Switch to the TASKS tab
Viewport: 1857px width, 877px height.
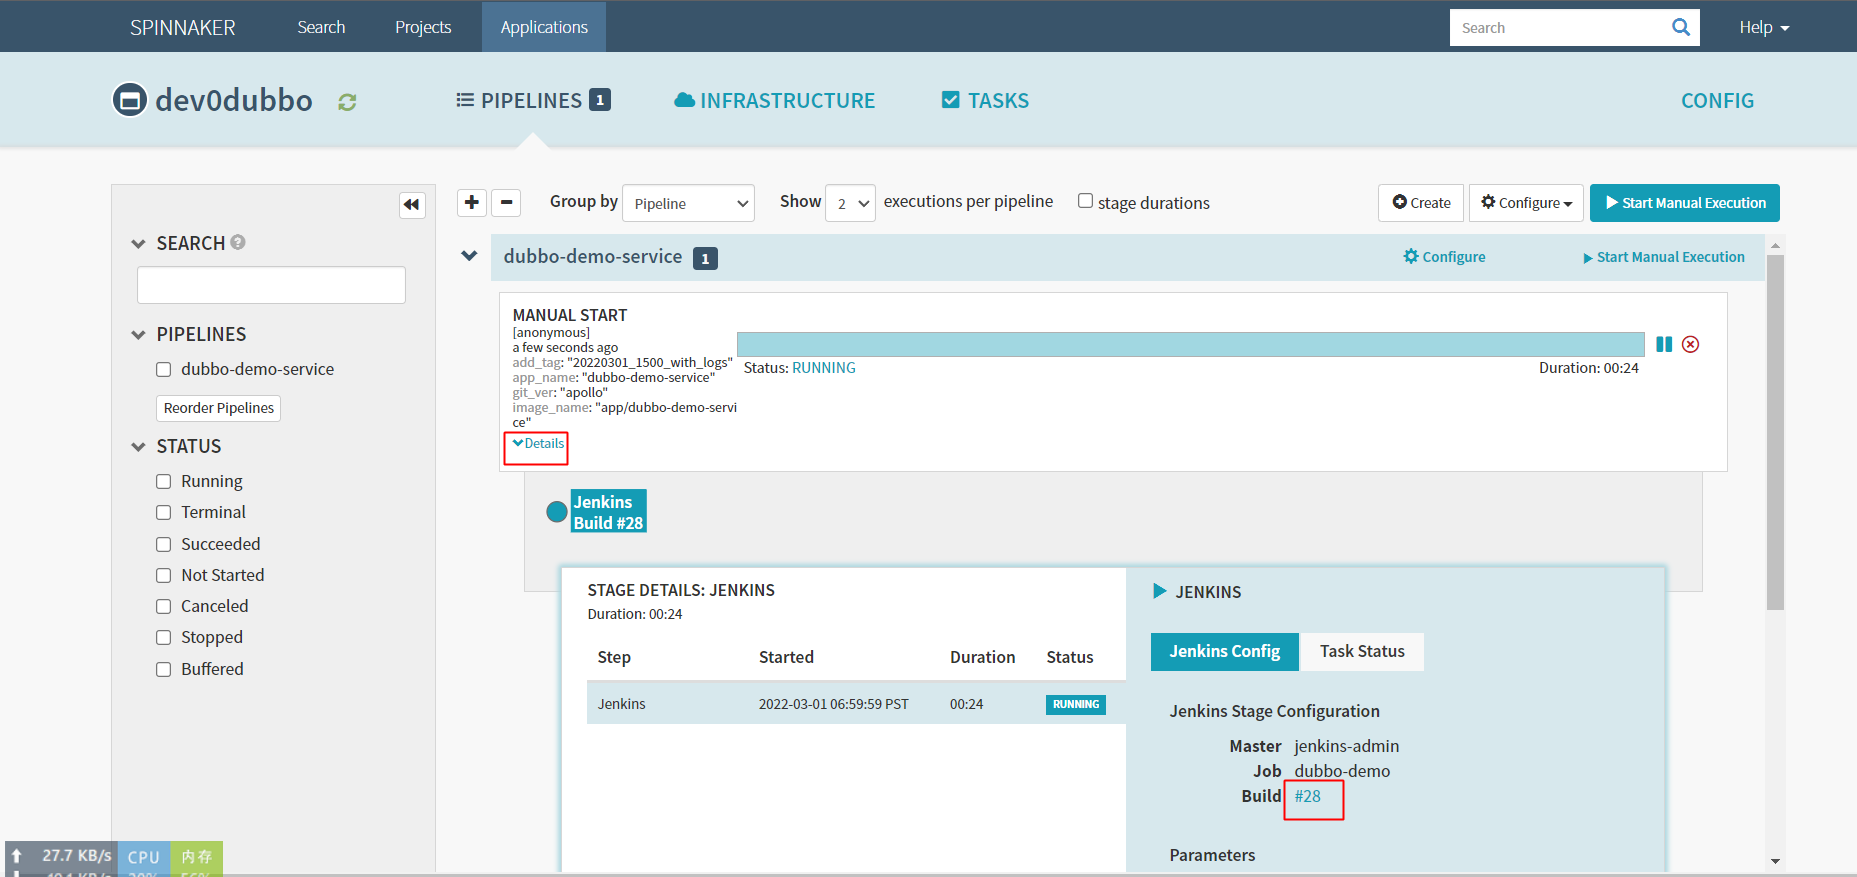[985, 100]
